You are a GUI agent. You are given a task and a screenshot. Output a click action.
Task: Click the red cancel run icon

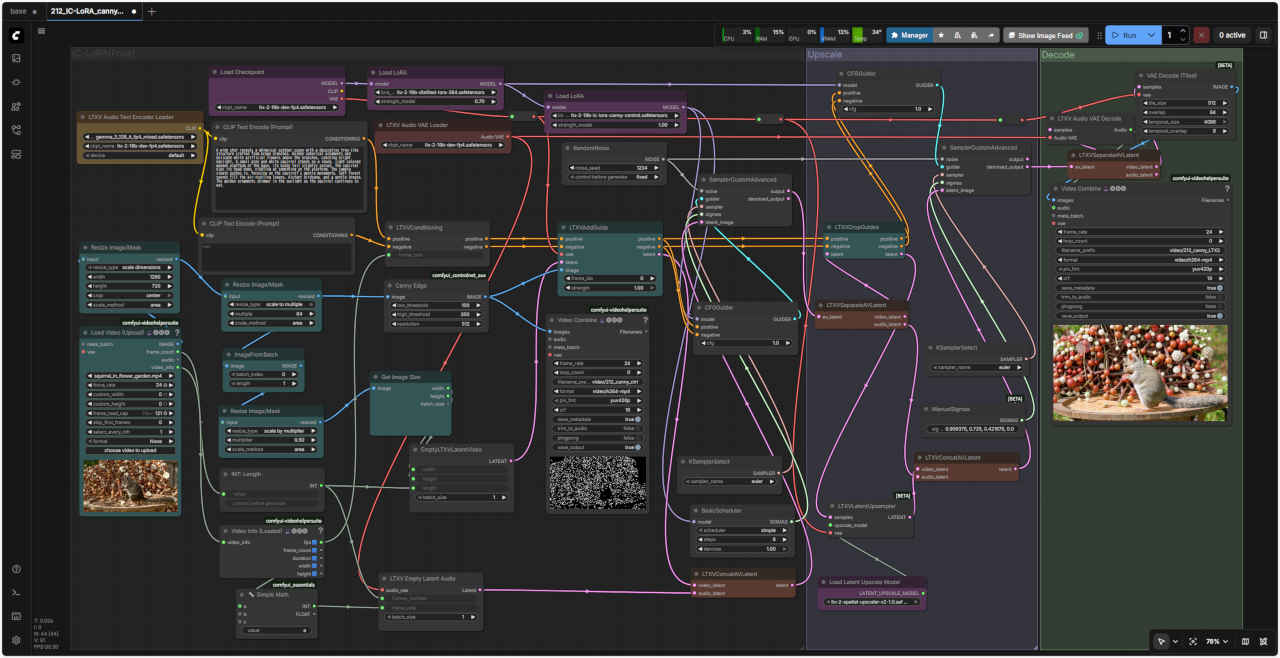click(1201, 35)
